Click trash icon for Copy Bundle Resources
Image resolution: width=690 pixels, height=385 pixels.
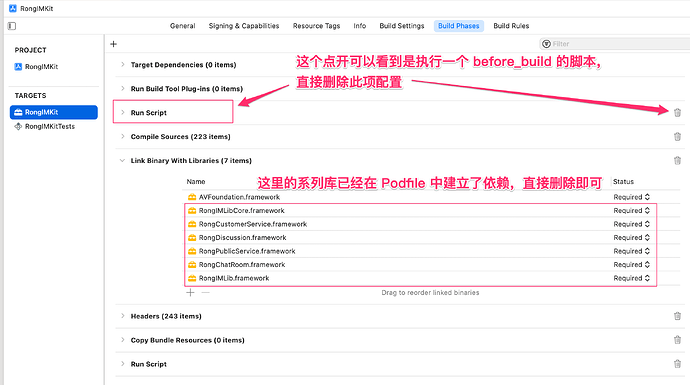677,340
